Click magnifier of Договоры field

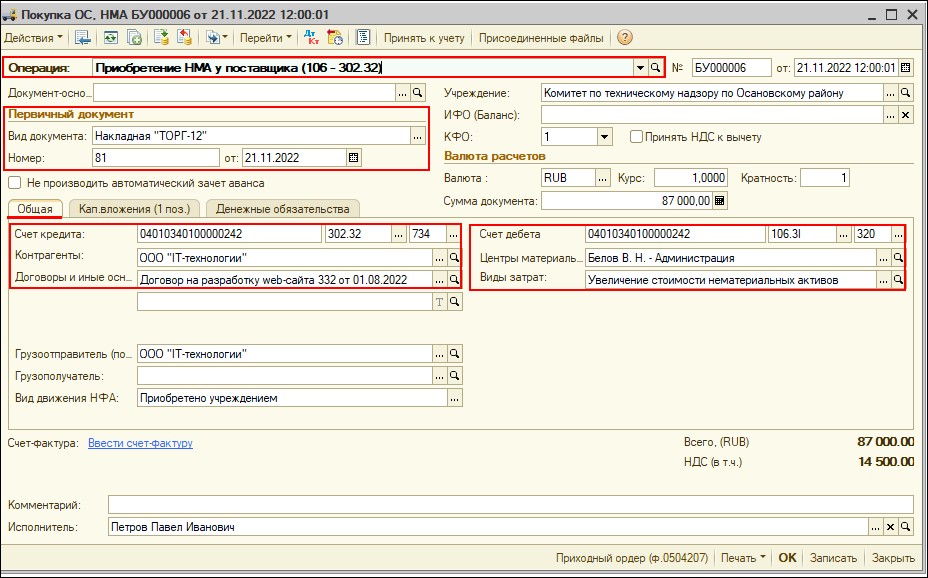click(454, 279)
